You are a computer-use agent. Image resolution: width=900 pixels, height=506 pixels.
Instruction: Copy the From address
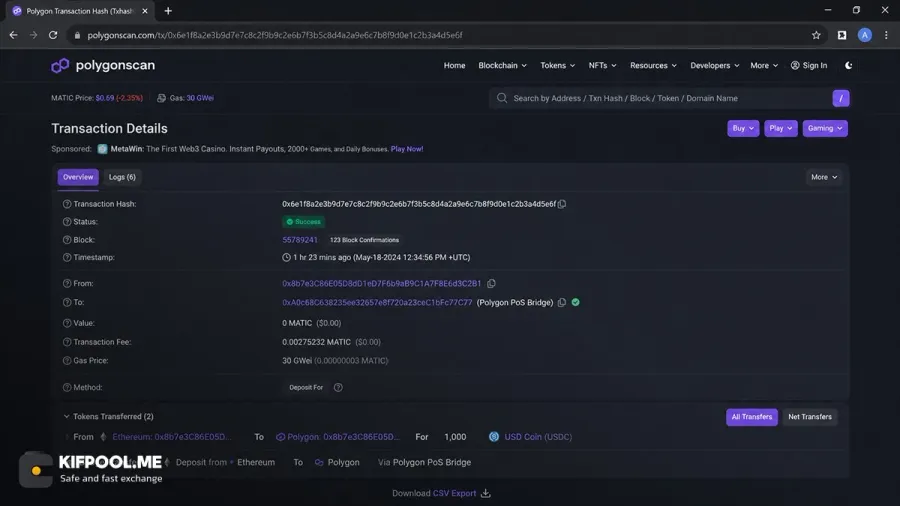[491, 283]
